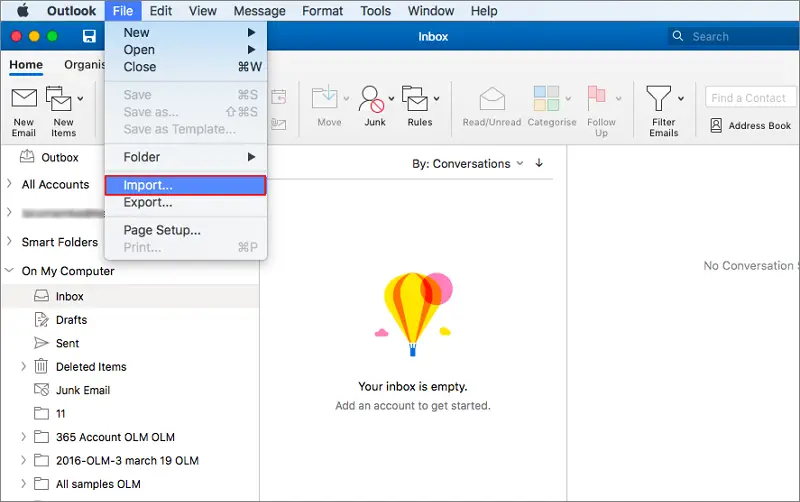The height and width of the screenshot is (502, 800).
Task: Click the Find a Contact field
Action: (x=751, y=97)
